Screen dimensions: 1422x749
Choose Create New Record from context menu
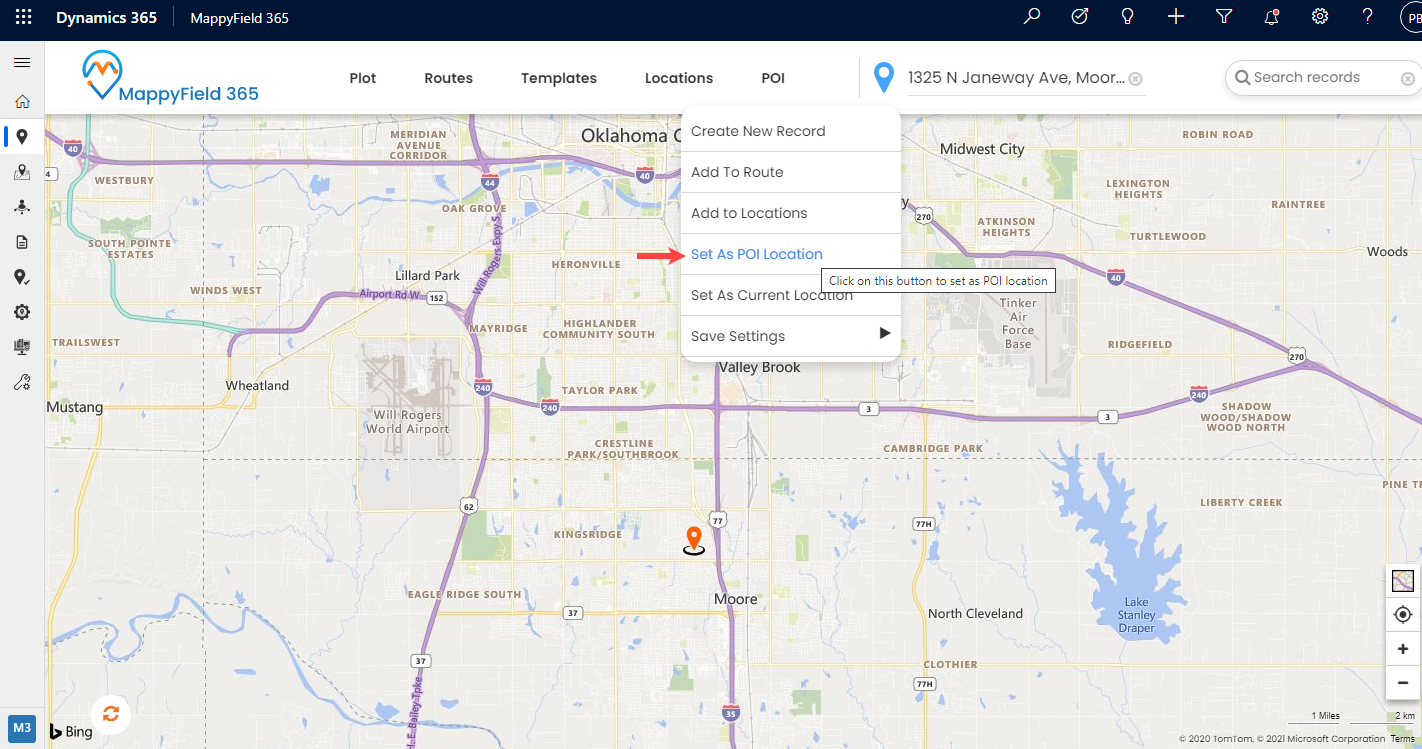point(790,131)
